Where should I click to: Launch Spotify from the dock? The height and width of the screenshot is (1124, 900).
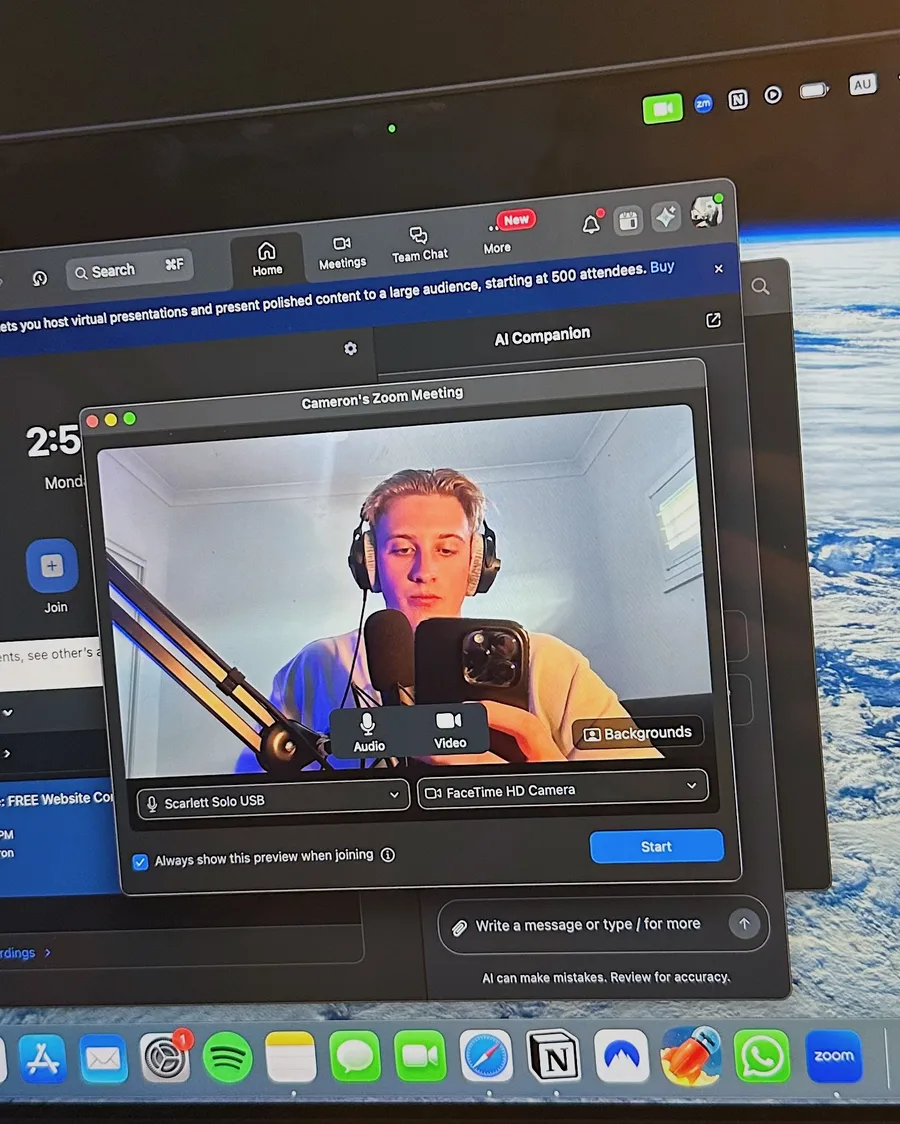tap(228, 1057)
